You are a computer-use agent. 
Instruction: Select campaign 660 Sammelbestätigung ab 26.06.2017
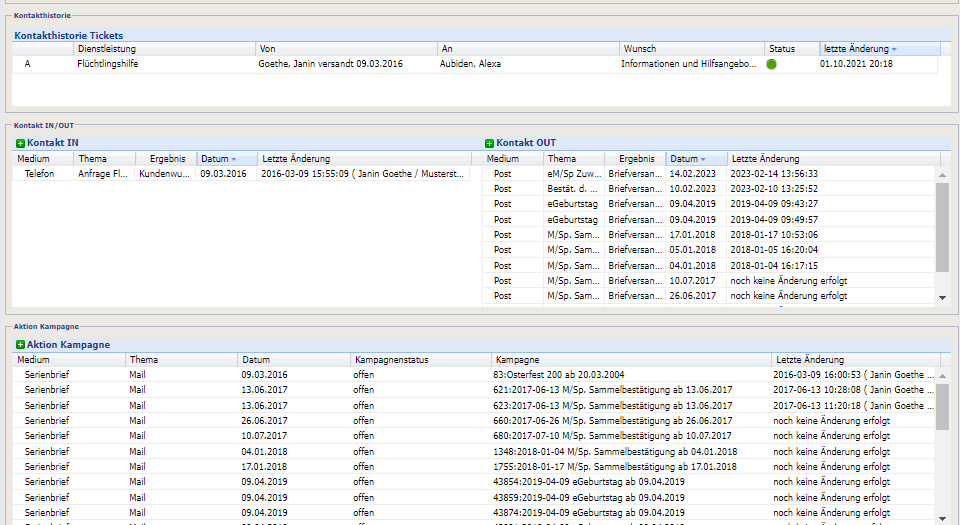click(612, 421)
